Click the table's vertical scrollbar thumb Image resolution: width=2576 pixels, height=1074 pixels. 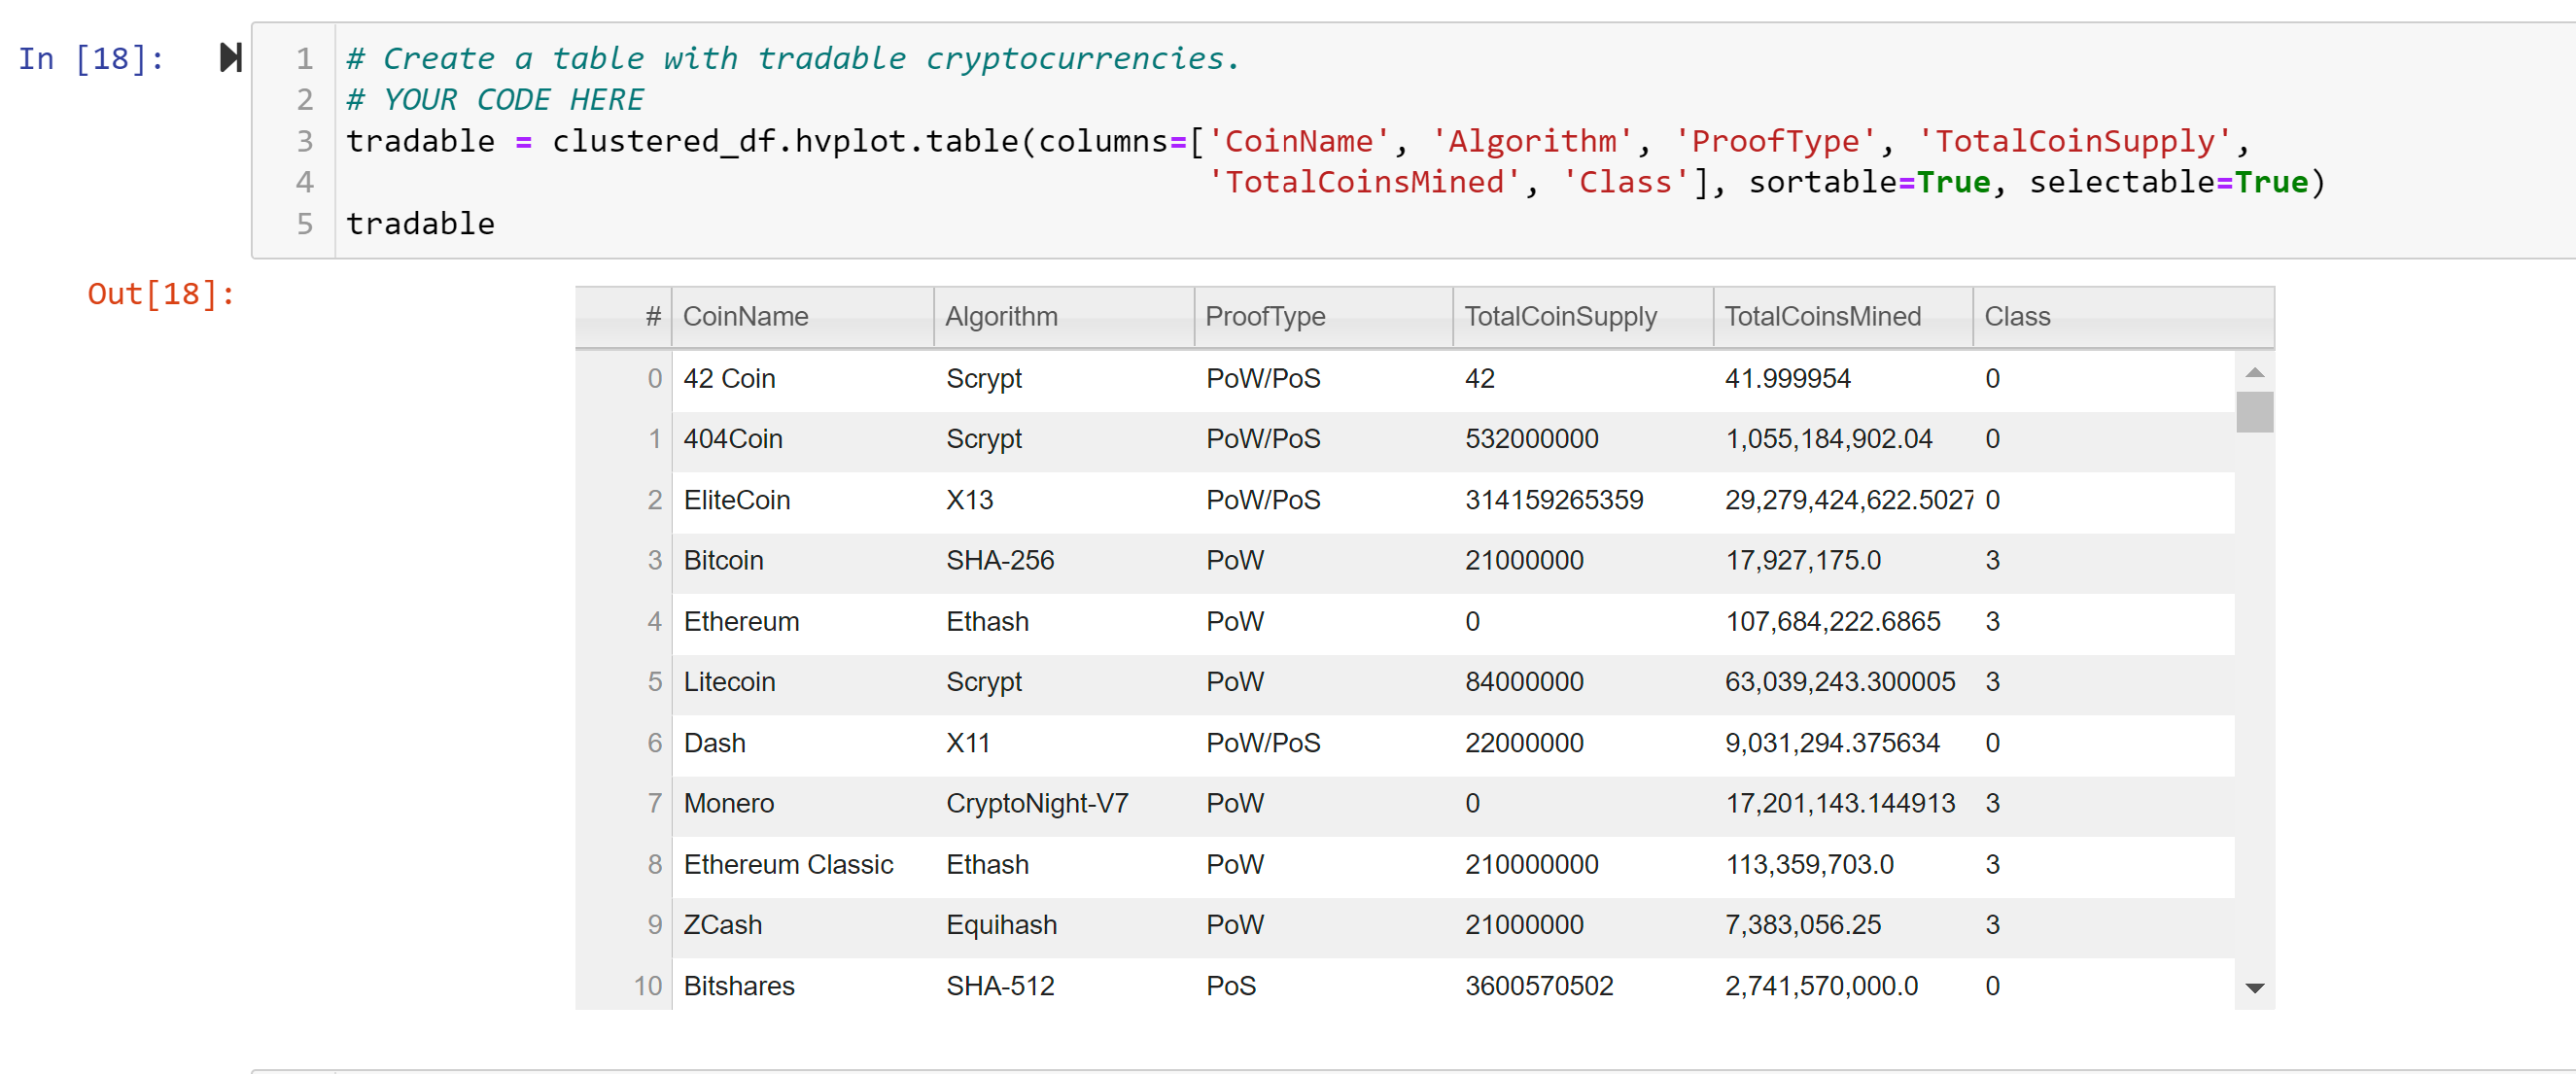[2254, 411]
